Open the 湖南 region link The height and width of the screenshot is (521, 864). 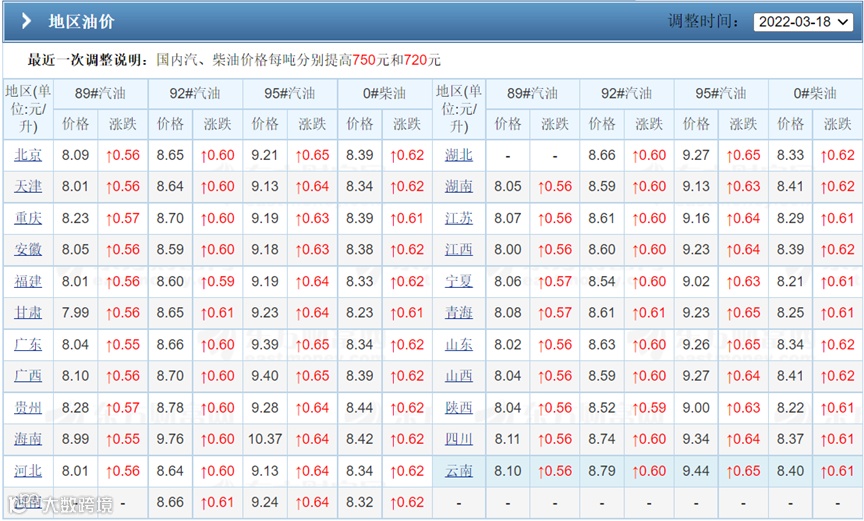[x=459, y=186]
